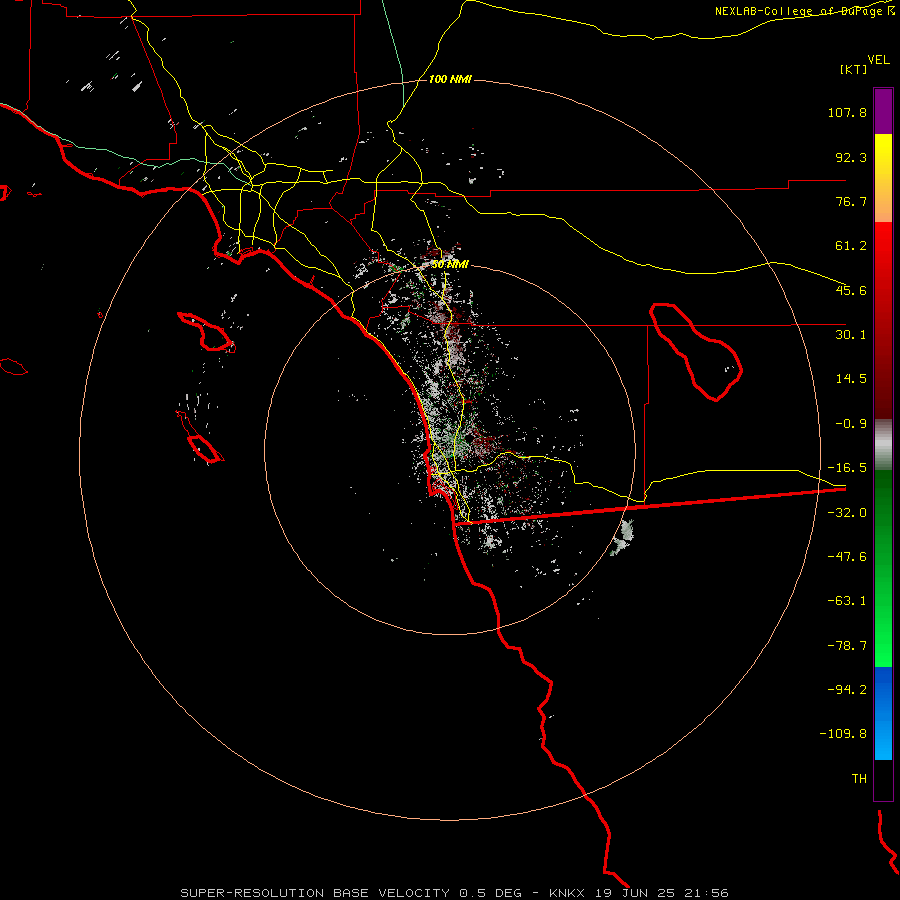The image size is (900, 900).
Task: Click the gray echo blob on 50 NMI ring
Action: (622, 538)
